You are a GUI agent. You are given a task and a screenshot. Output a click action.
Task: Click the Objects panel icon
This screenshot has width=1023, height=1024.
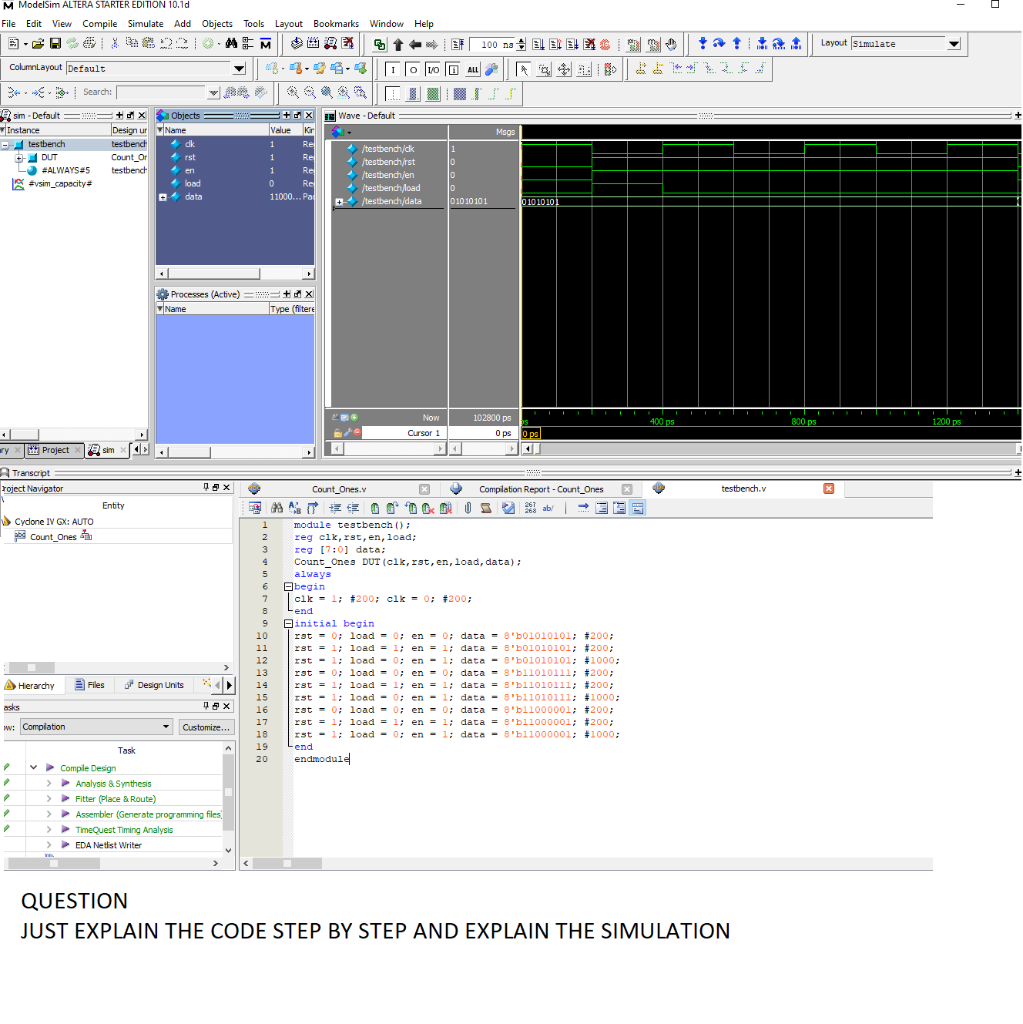[x=163, y=116]
